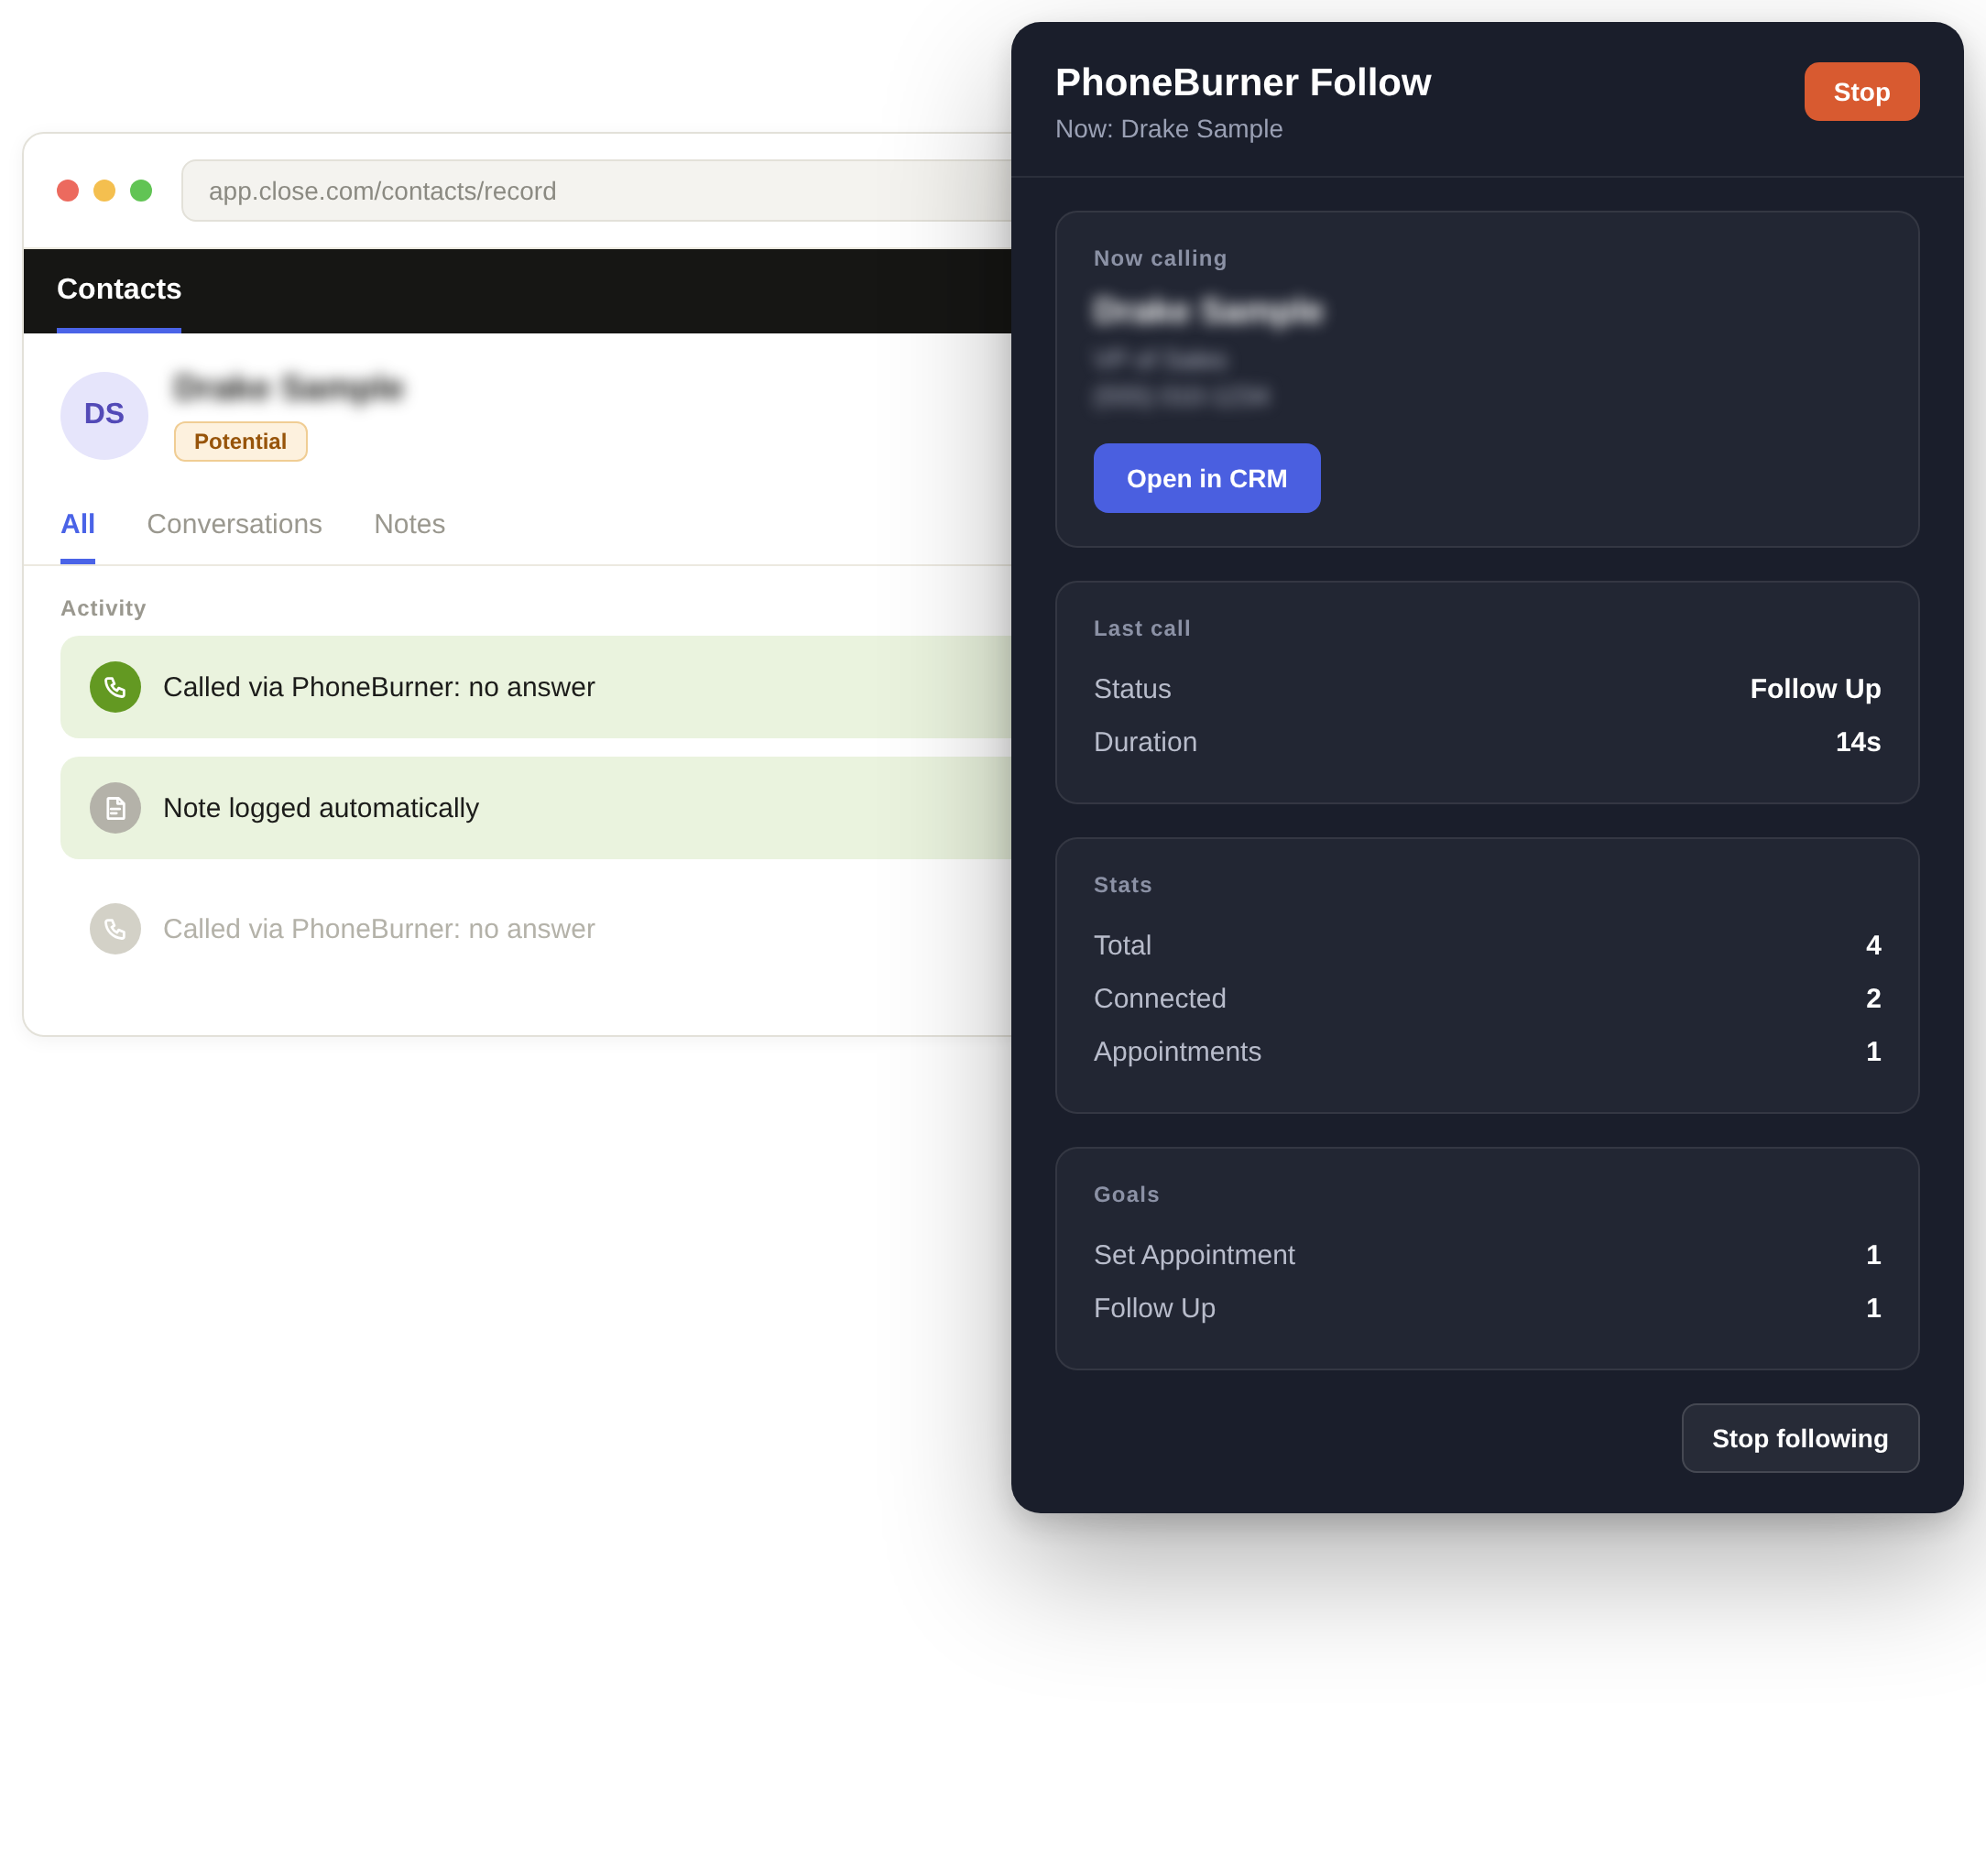This screenshot has height=1876, width=1986.
Task: Click the Follow Up goal count "1"
Action: [x=1872, y=1308]
